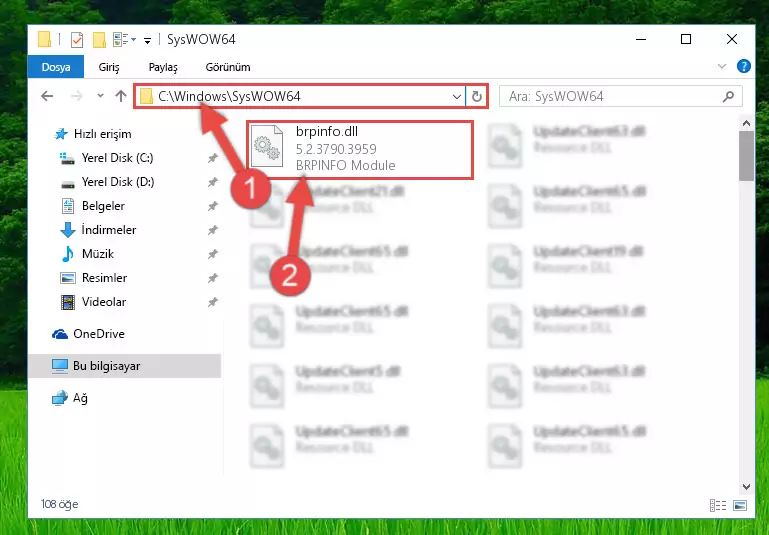The width and height of the screenshot is (769, 535).
Task: Select OneDrive in the navigation pane
Action: click(x=99, y=334)
